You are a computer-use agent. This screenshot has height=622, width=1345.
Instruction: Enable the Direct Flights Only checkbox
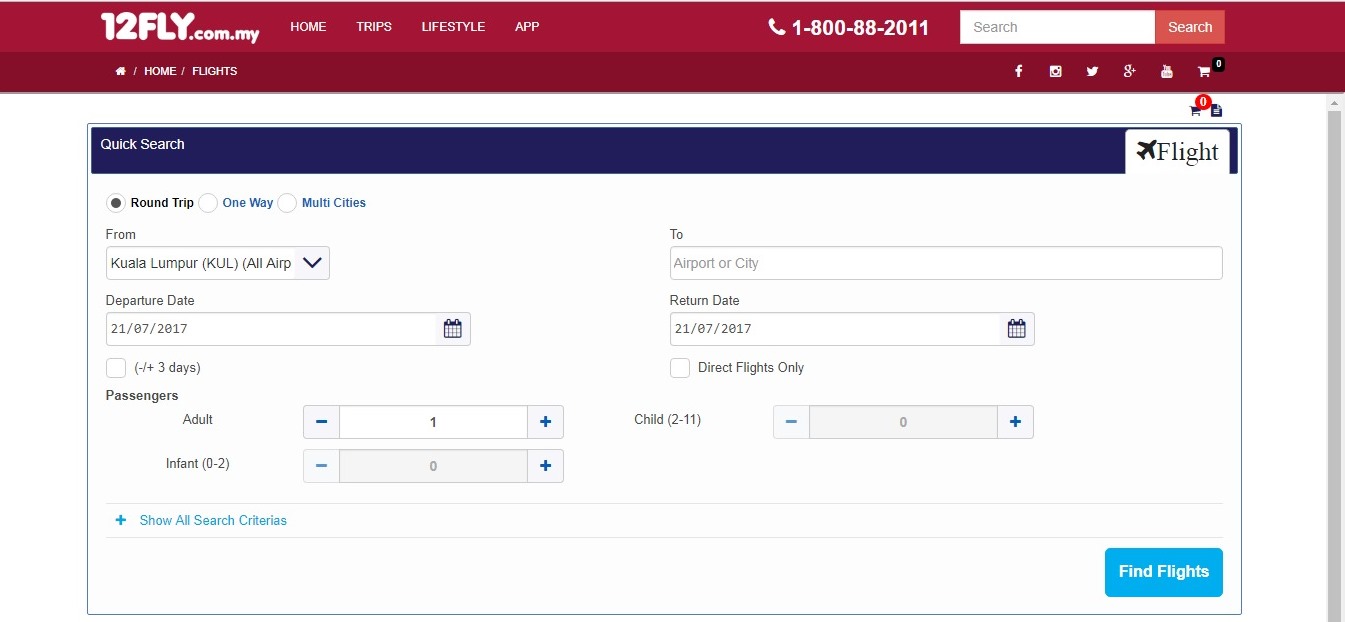tap(680, 368)
